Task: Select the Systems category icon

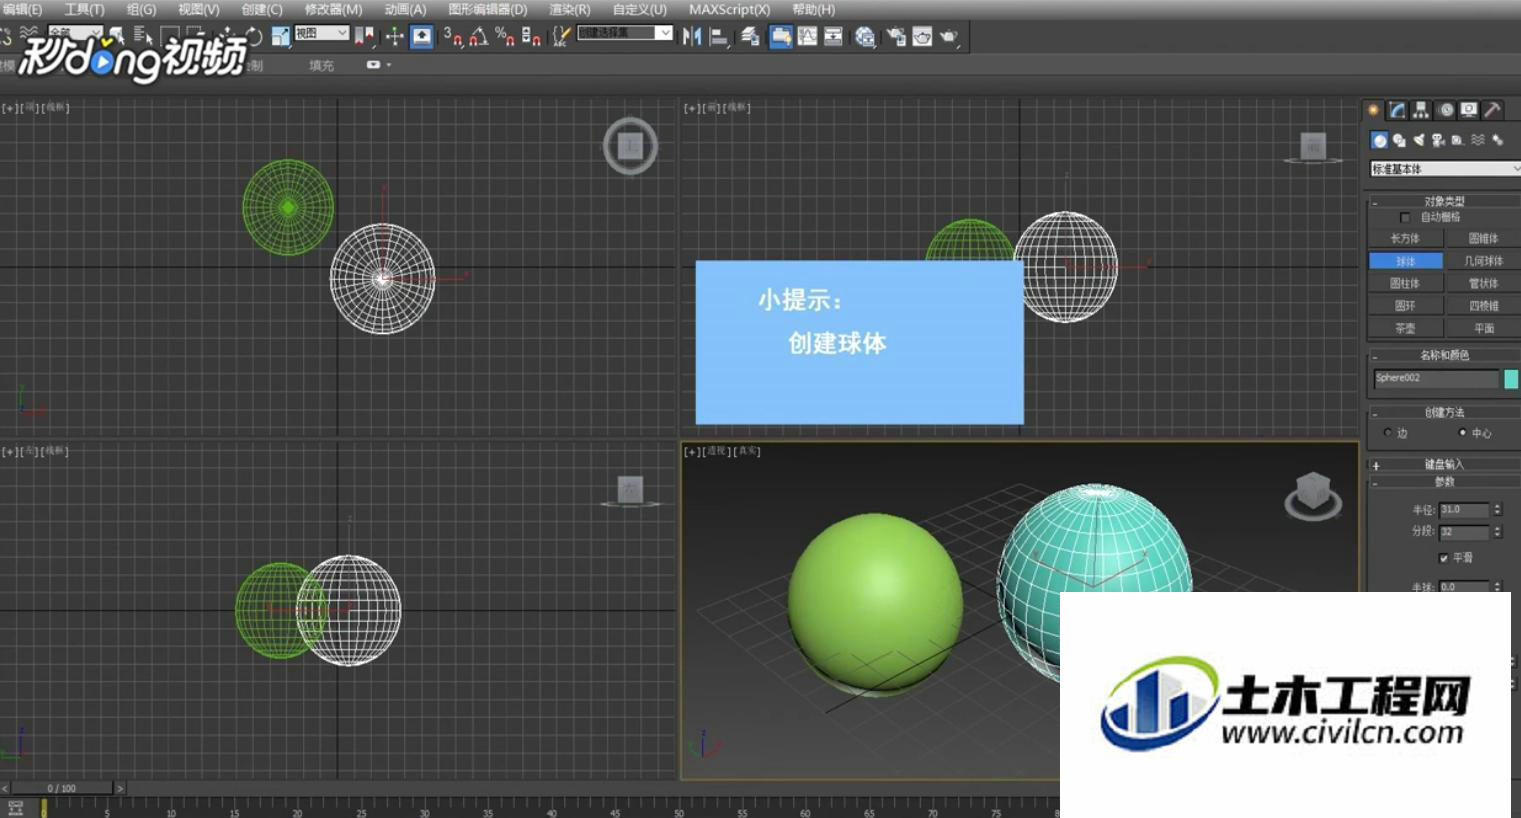Action: click(x=1497, y=140)
